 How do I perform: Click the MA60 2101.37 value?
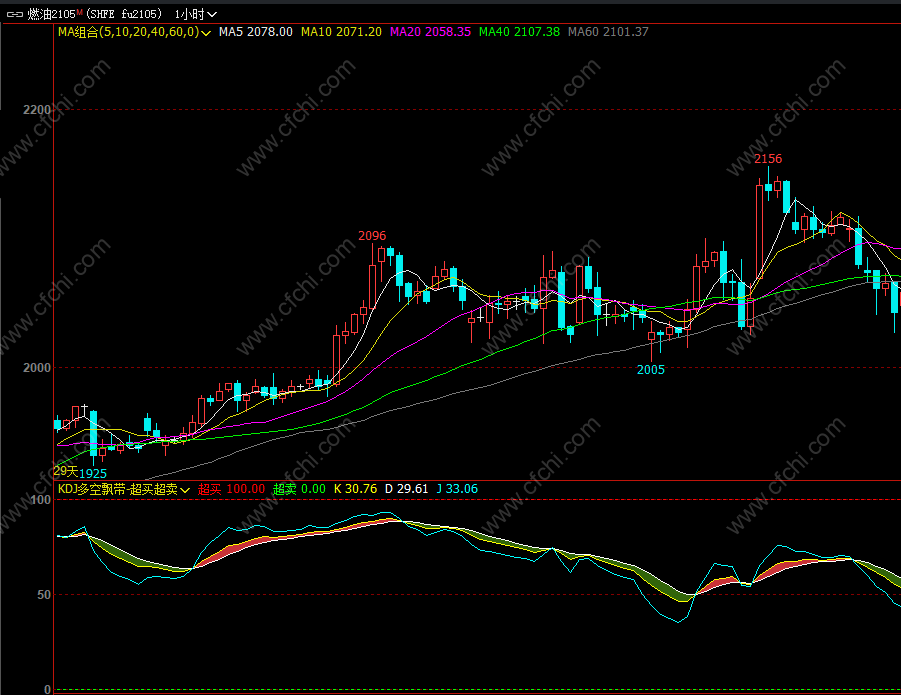pyautogui.click(x=608, y=32)
